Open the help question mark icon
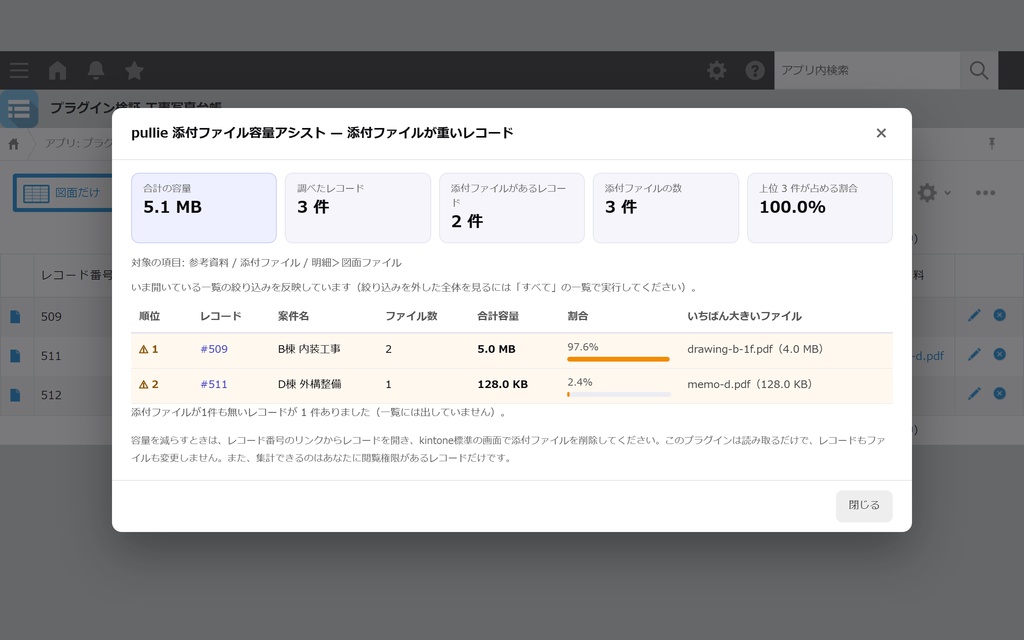The width and height of the screenshot is (1024, 640). tap(755, 70)
